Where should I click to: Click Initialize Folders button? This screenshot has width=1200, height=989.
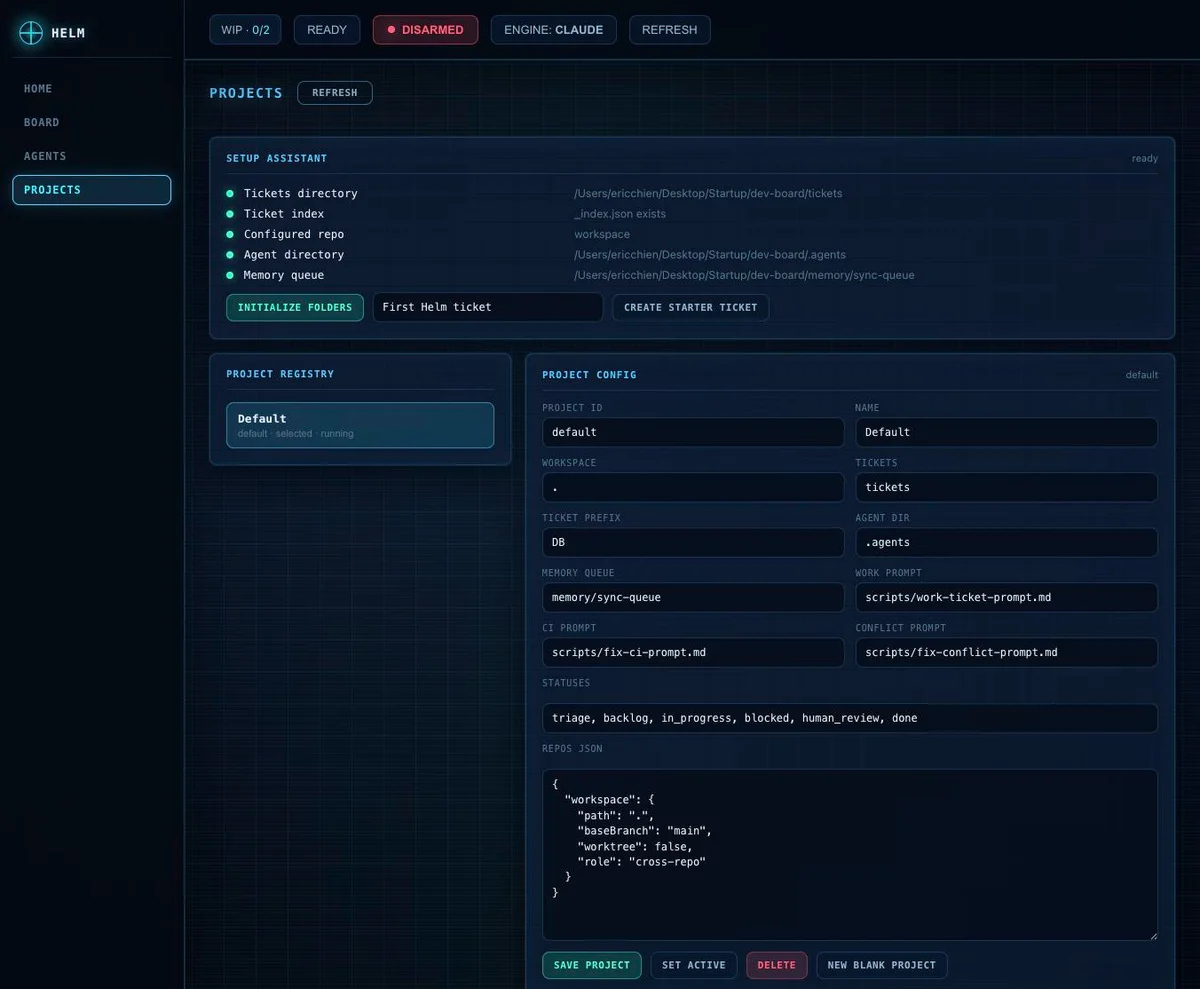(295, 307)
